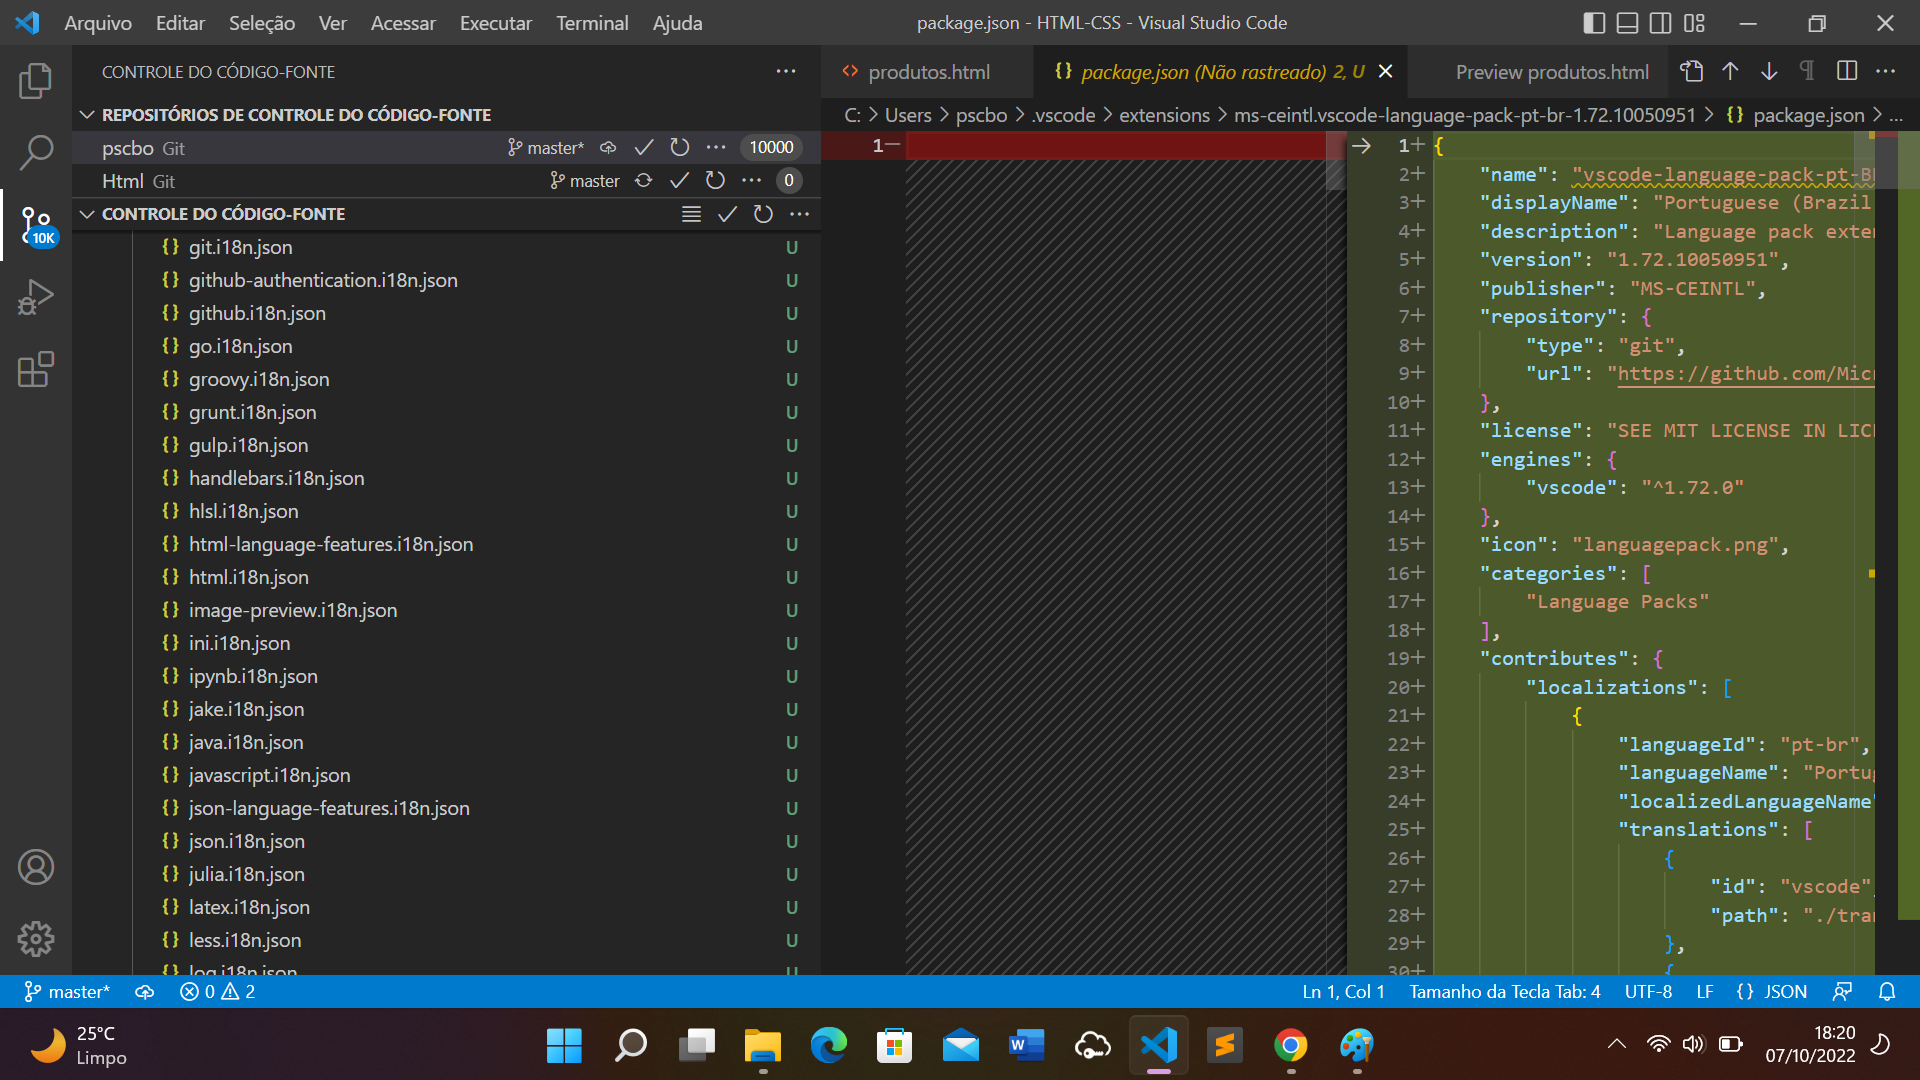Image resolution: width=1920 pixels, height=1080 pixels.
Task: Change LF end of line sequence
Action: tap(1705, 991)
